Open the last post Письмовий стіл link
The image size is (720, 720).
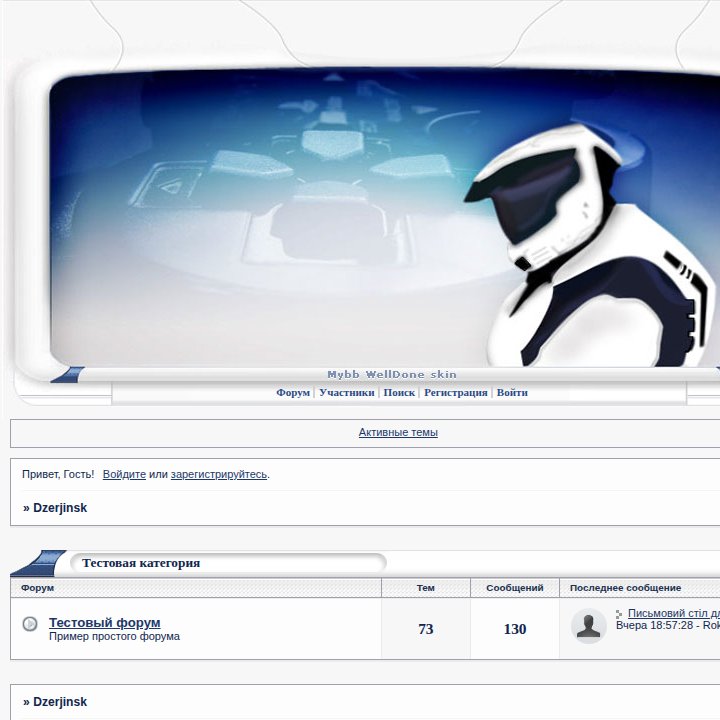(x=674, y=613)
